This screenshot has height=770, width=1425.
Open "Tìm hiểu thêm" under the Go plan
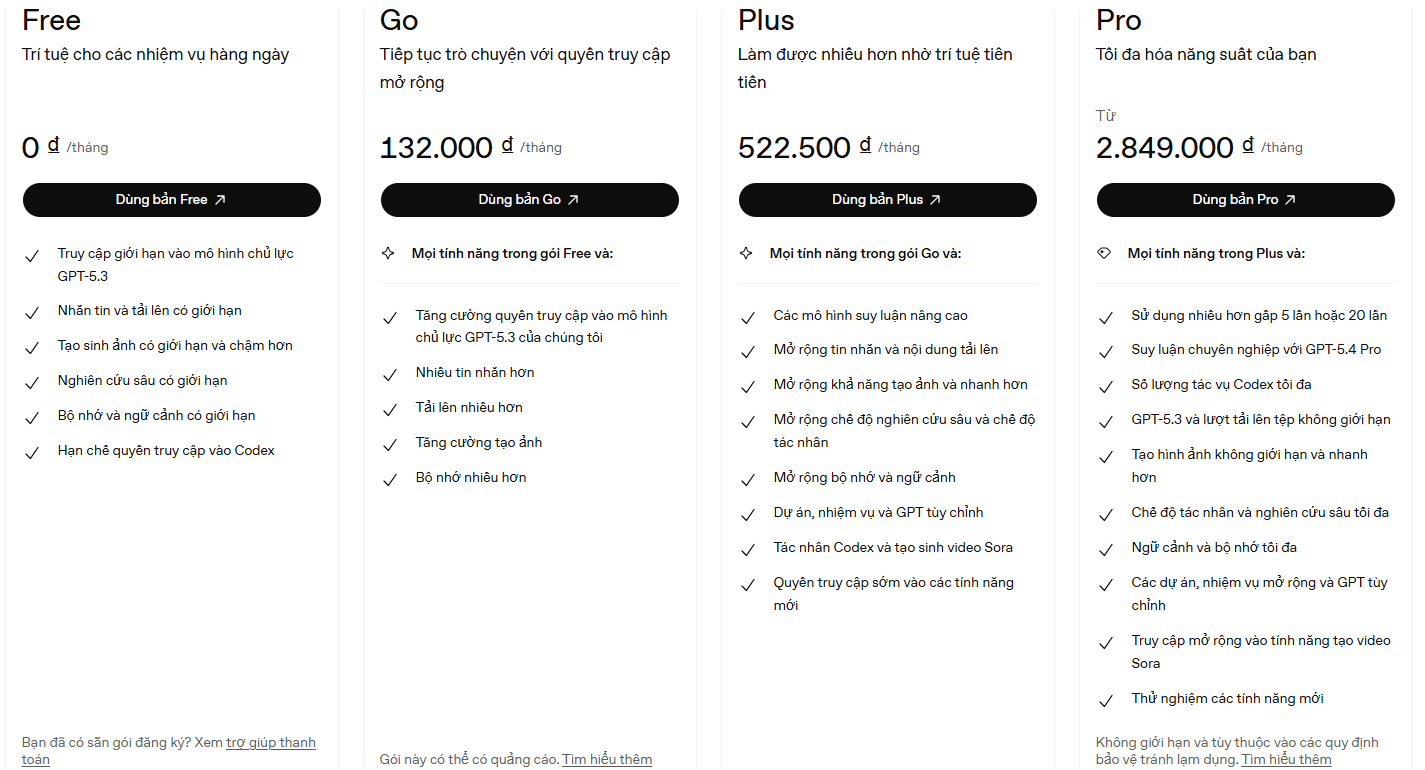[607, 760]
